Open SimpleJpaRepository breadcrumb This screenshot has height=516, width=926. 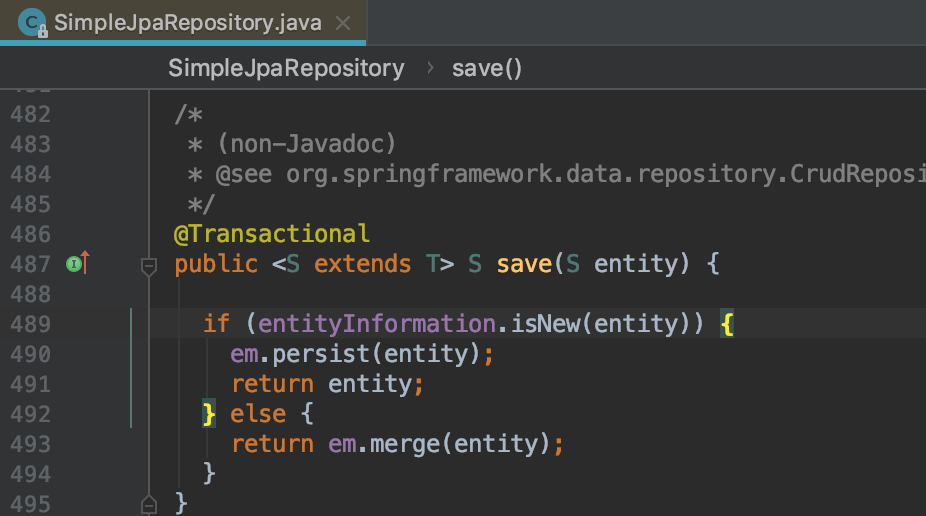coord(286,68)
